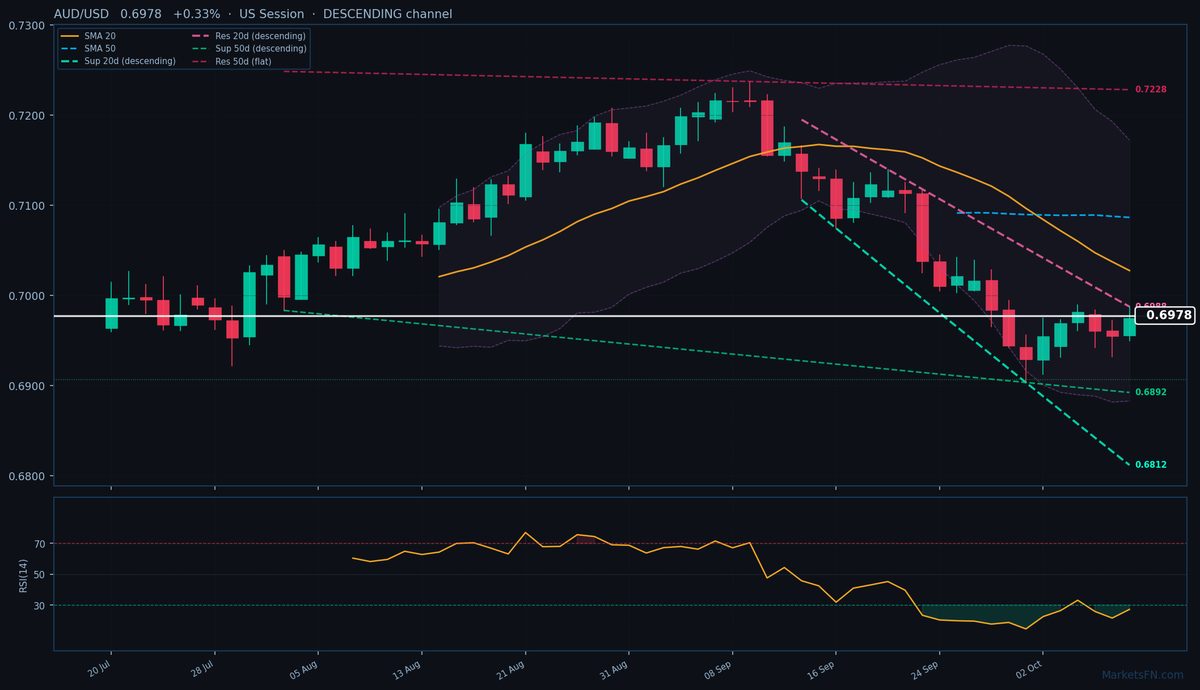Image resolution: width=1200 pixels, height=690 pixels.
Task: Click the 08 Sep date label
Action: [x=719, y=668]
